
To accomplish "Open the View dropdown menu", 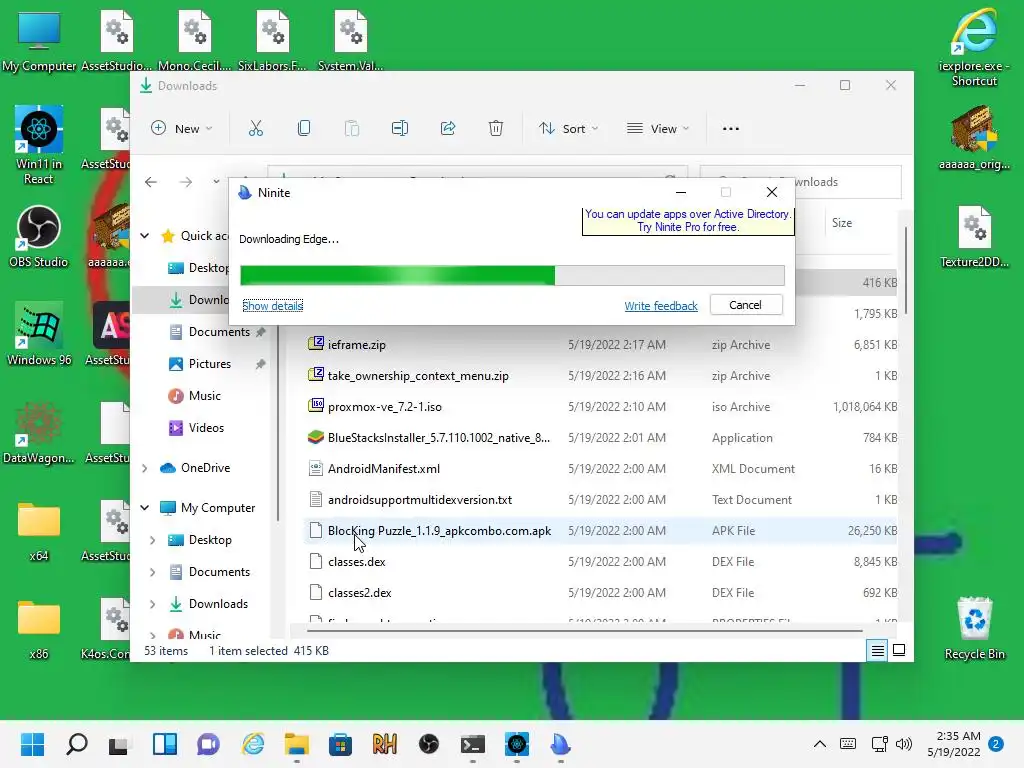I will coord(658,129).
